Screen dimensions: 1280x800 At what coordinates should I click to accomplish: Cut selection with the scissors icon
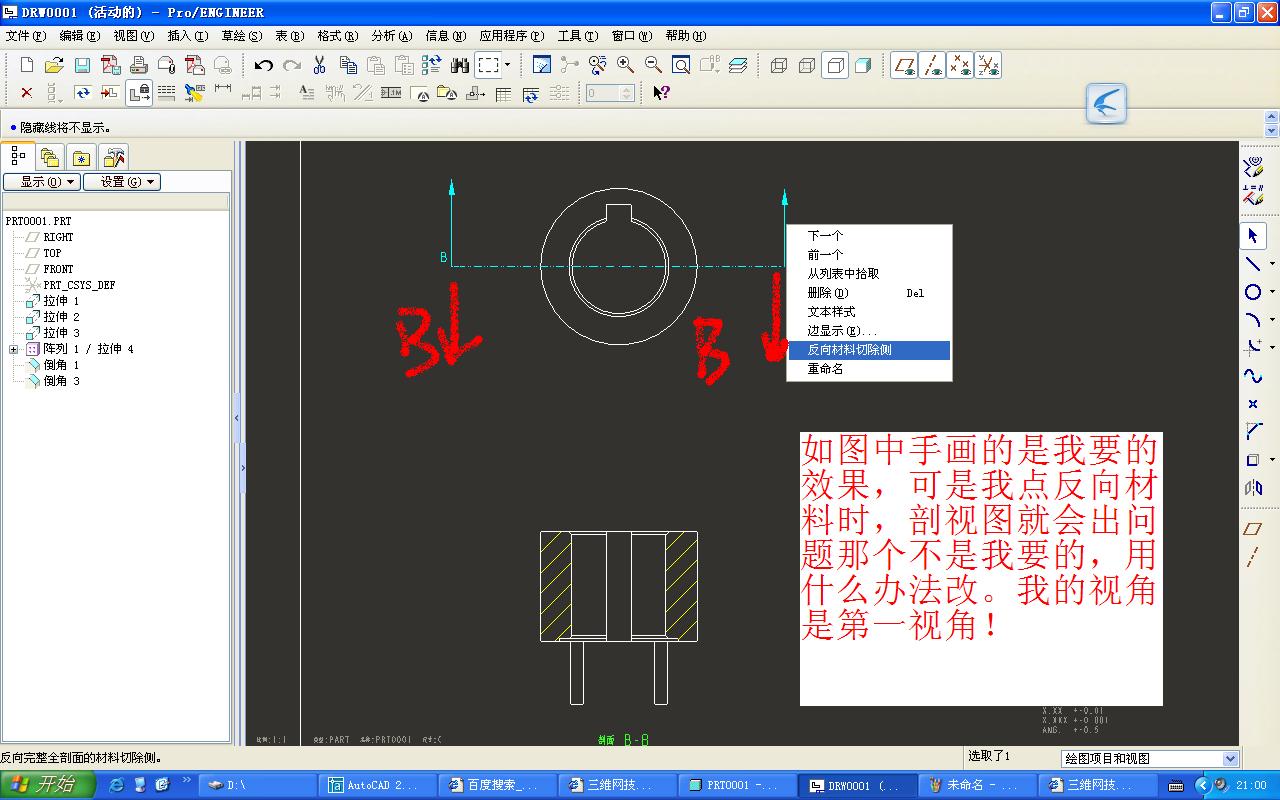pyautogui.click(x=320, y=66)
